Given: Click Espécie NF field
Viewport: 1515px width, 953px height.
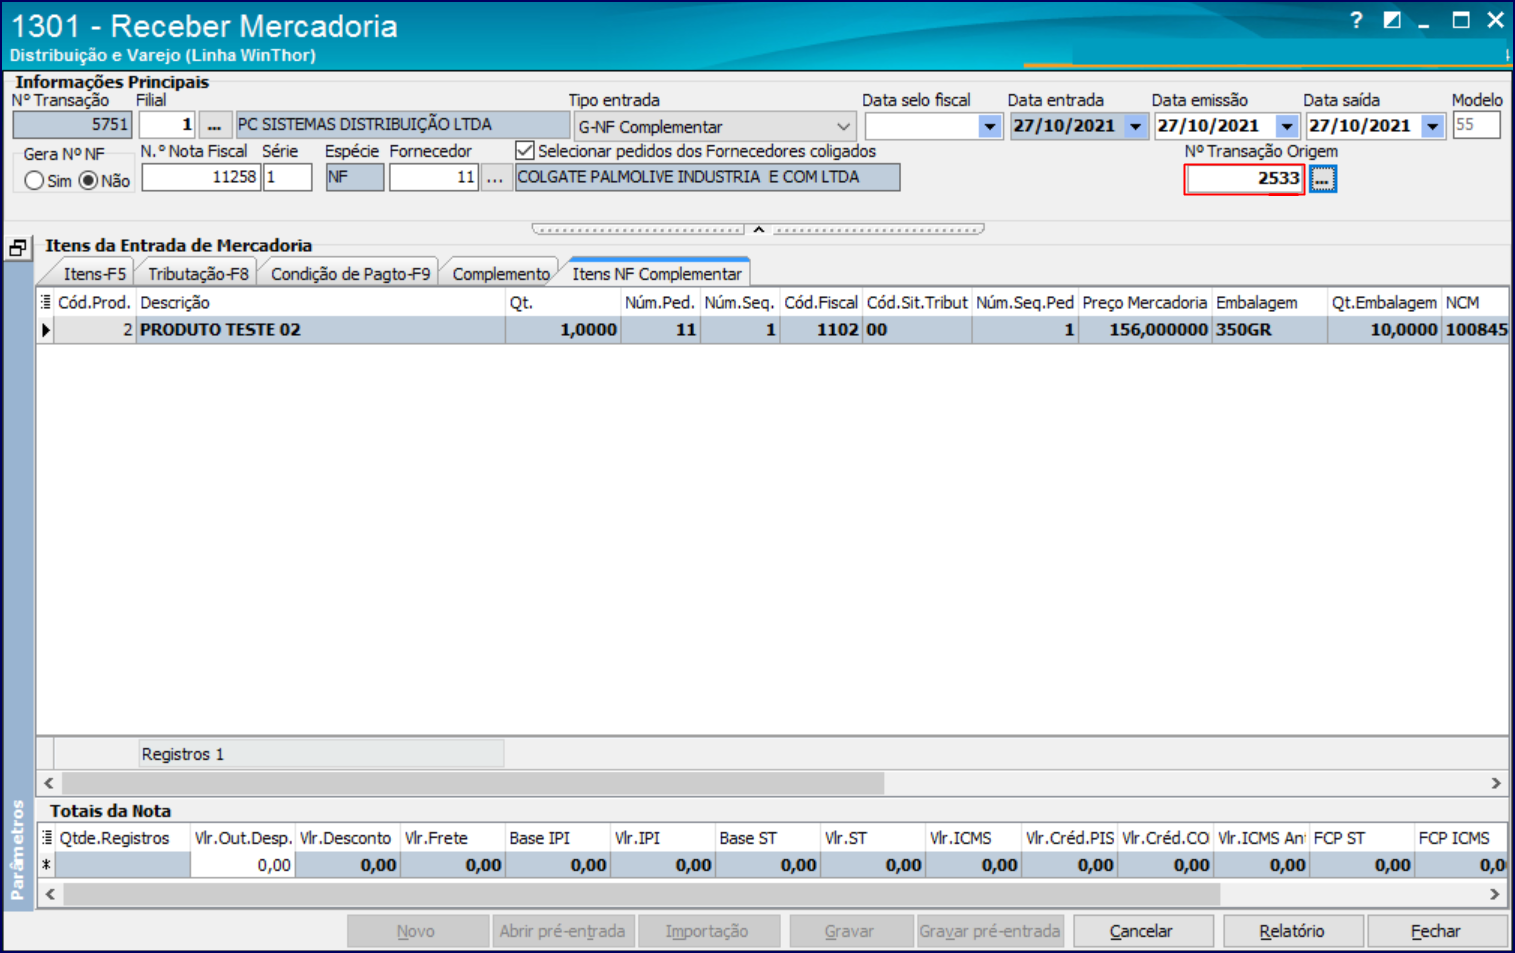Looking at the screenshot, I should (x=354, y=178).
